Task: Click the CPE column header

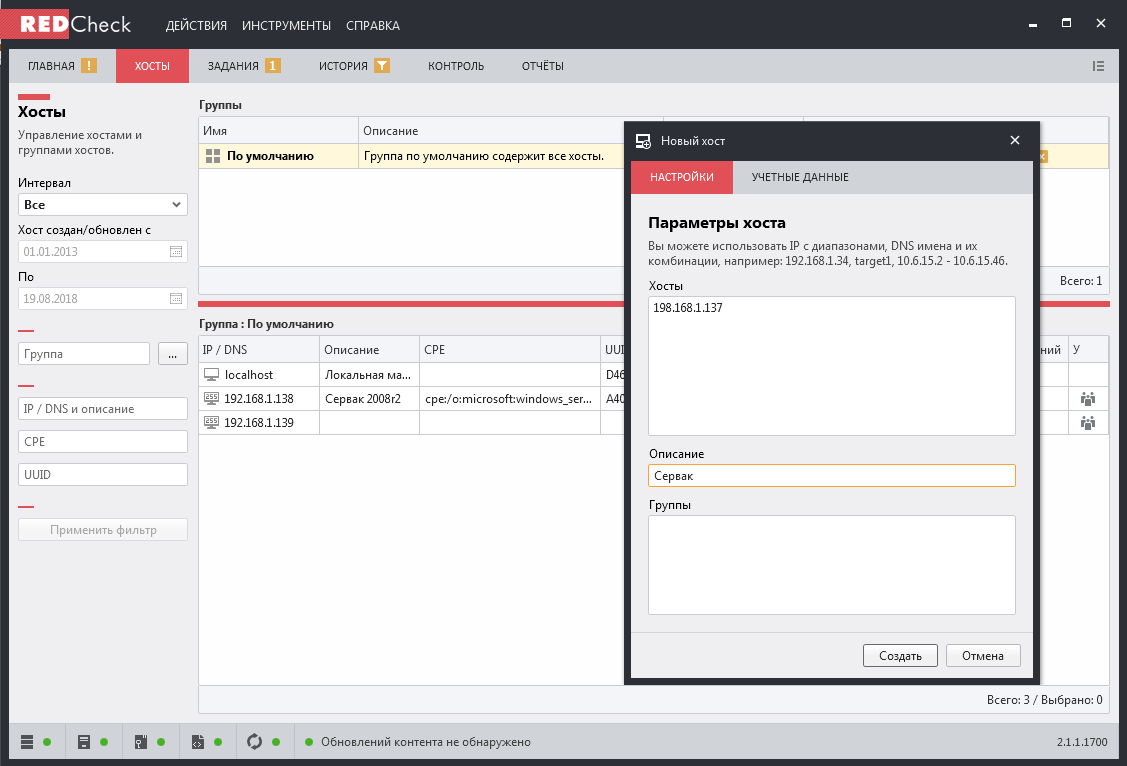Action: tap(510, 349)
